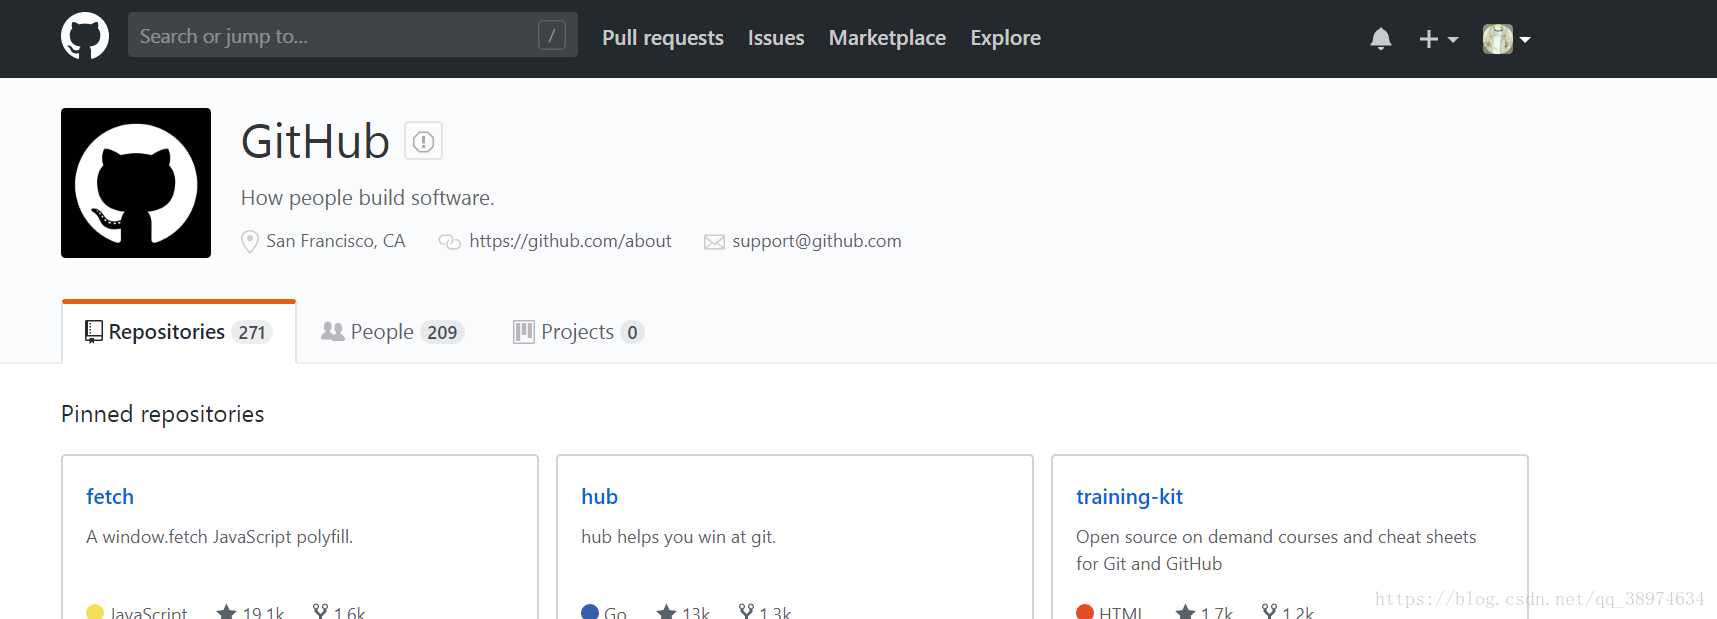Click 'hub helps you win at git.' text
The height and width of the screenshot is (619, 1717).
(x=678, y=537)
